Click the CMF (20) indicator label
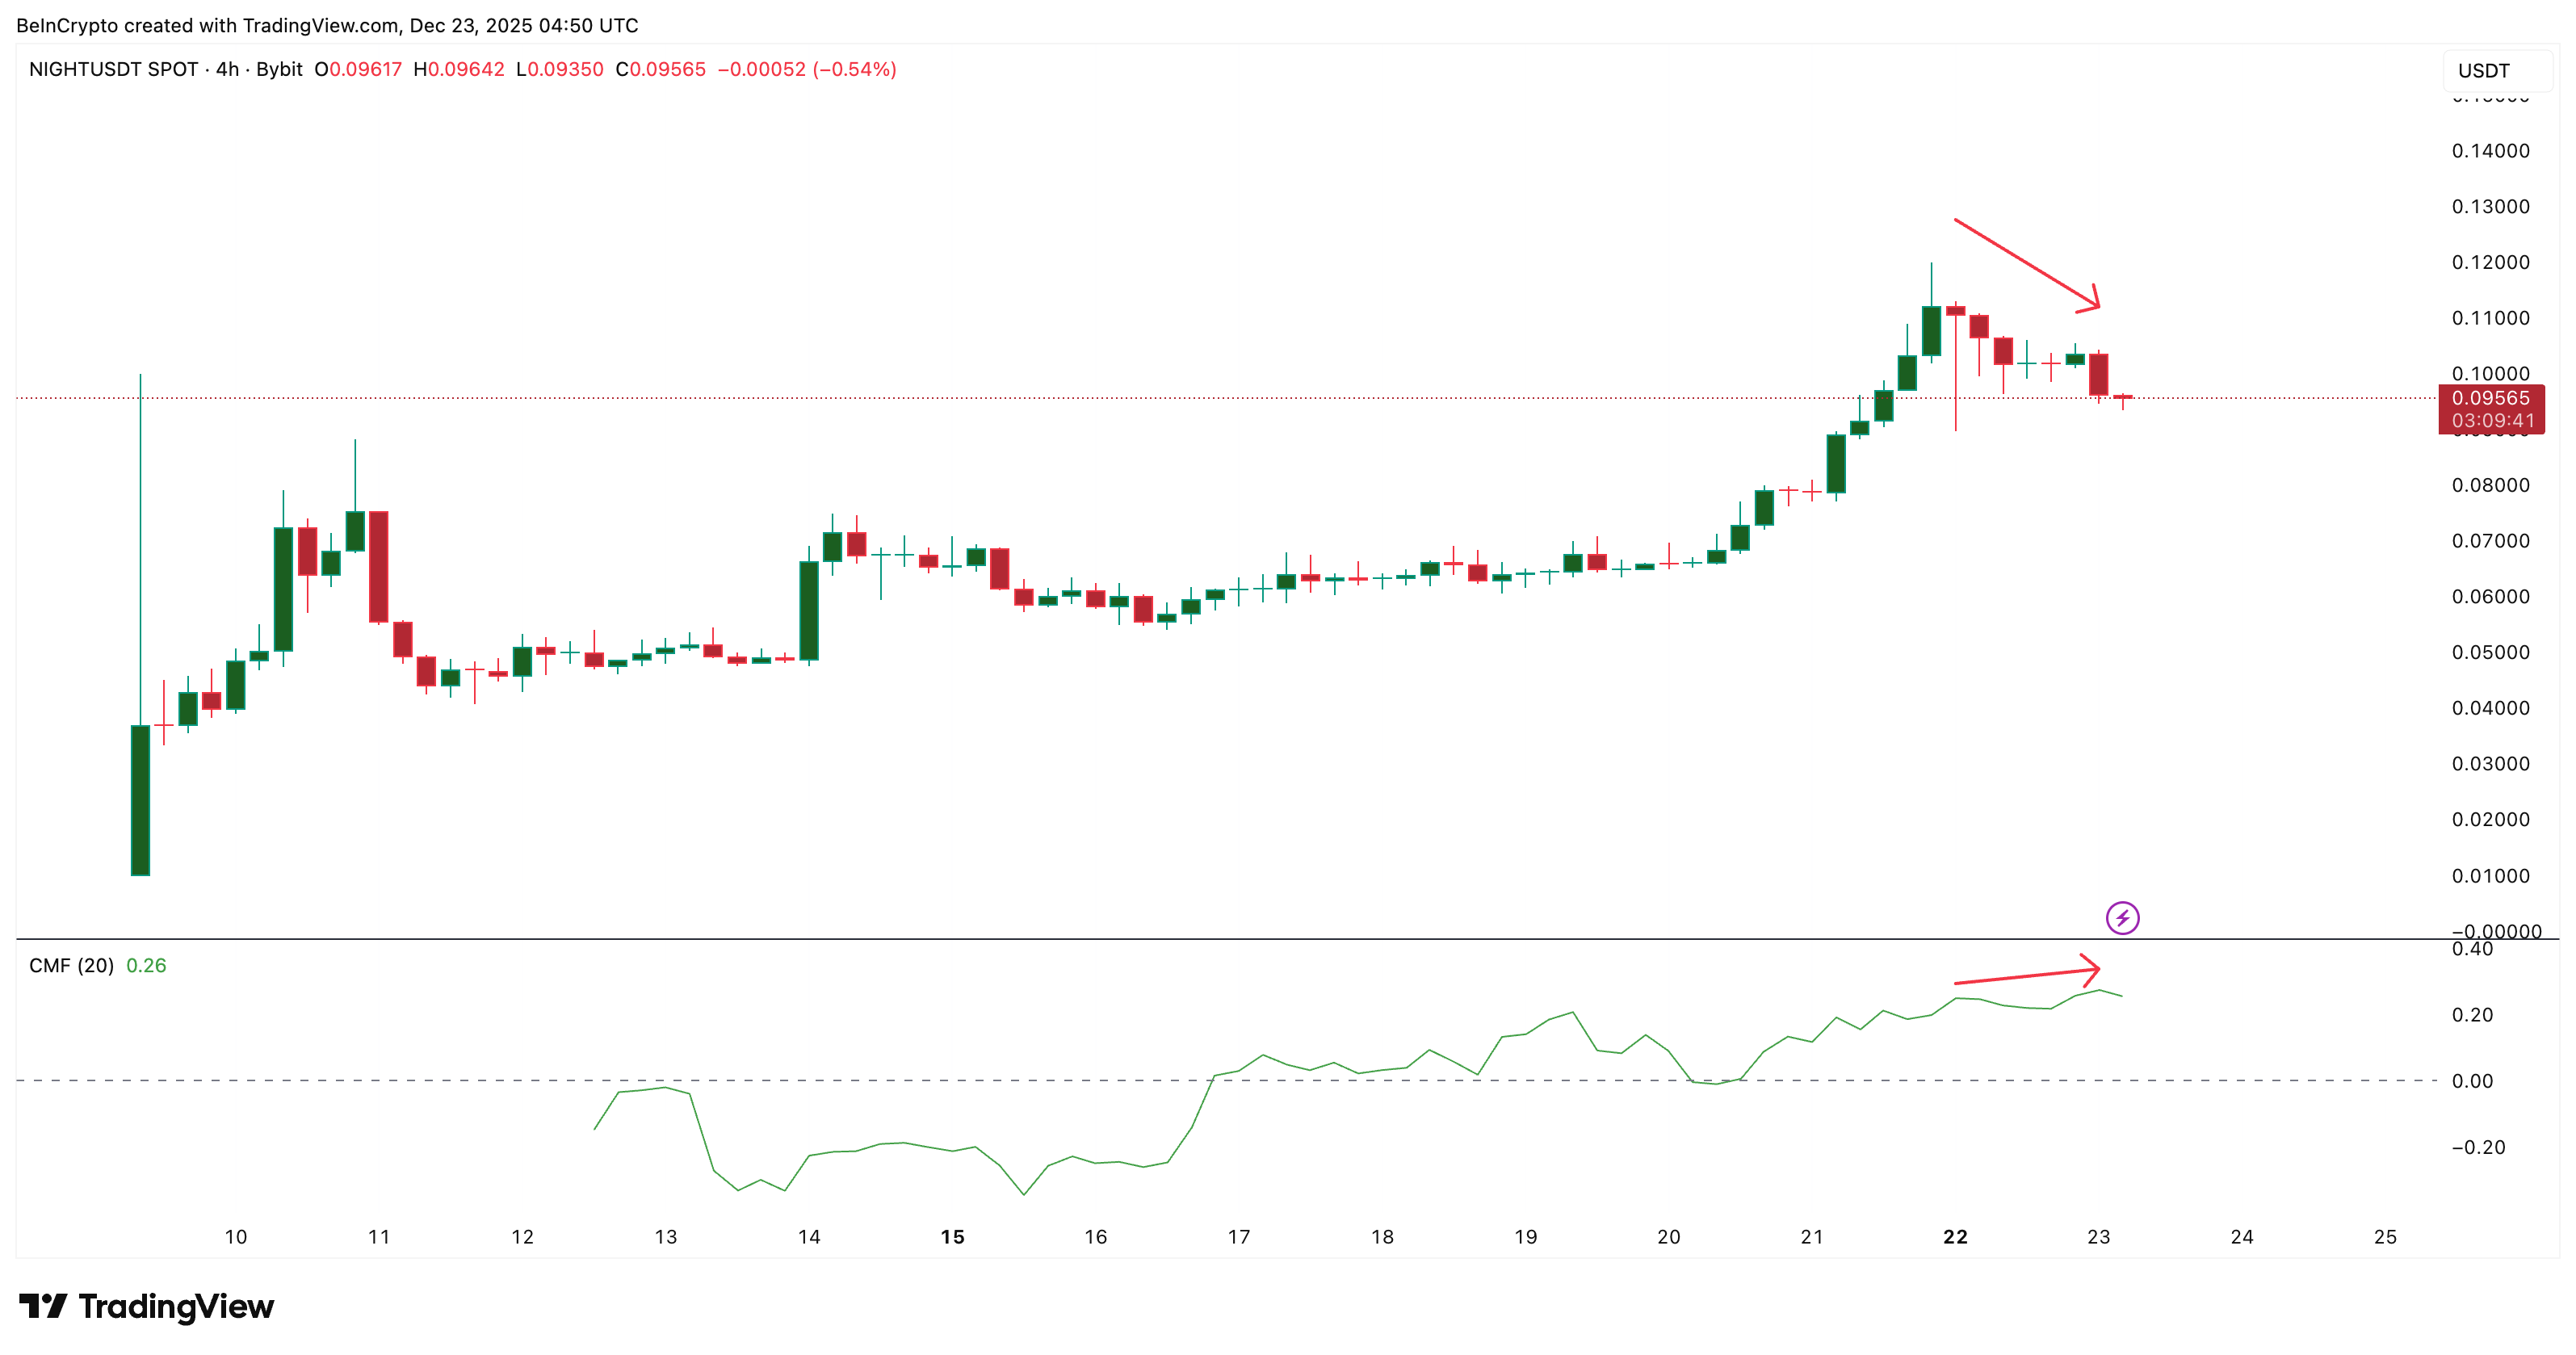The height and width of the screenshot is (1355, 2576). coord(70,965)
